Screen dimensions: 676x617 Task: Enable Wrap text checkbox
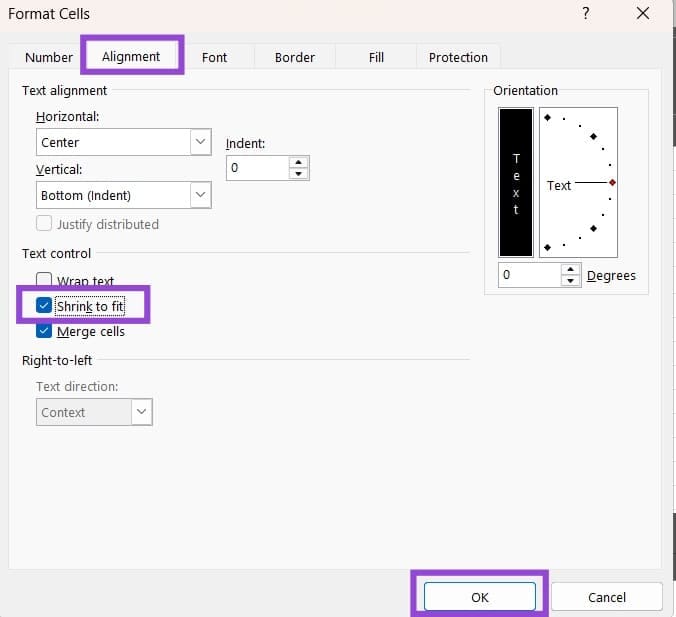tap(44, 281)
